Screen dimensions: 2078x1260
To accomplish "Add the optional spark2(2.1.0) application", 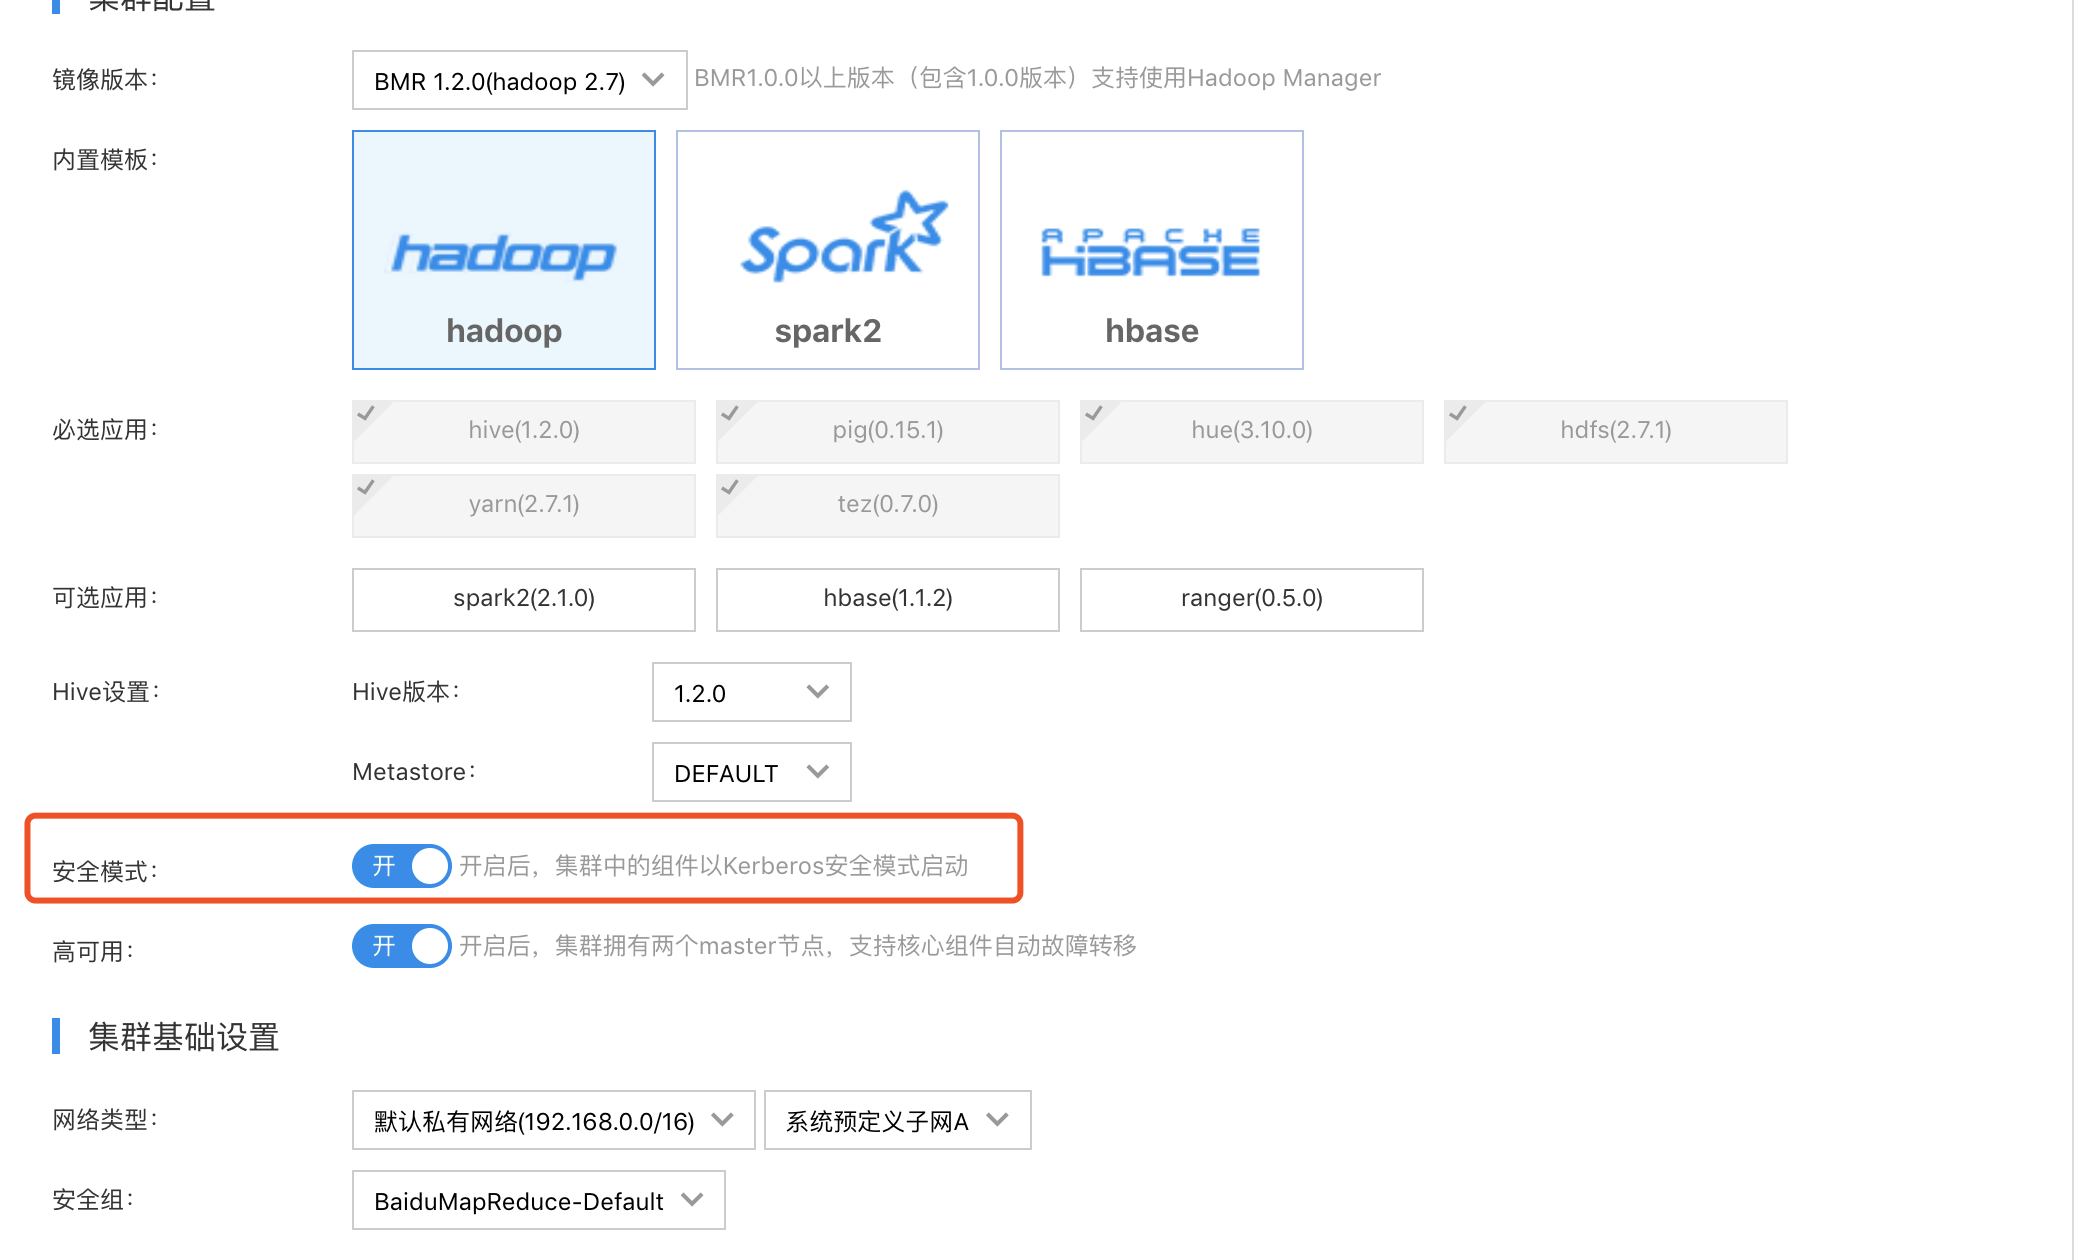I will click(x=523, y=599).
